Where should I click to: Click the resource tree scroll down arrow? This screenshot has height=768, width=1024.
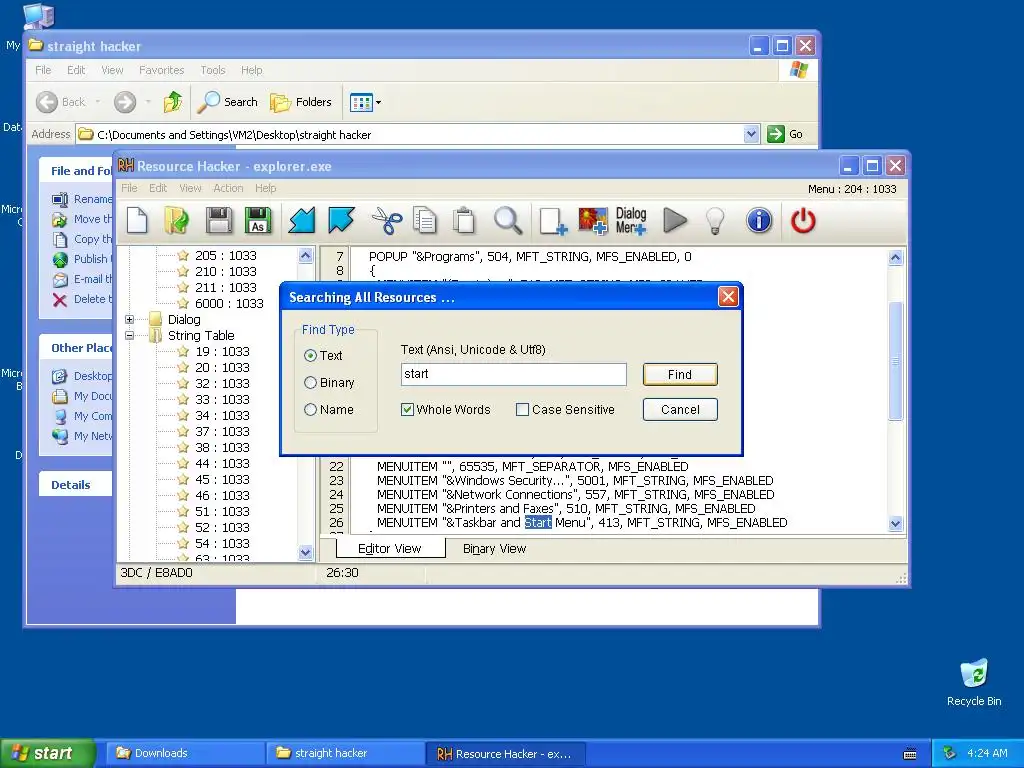tap(305, 552)
